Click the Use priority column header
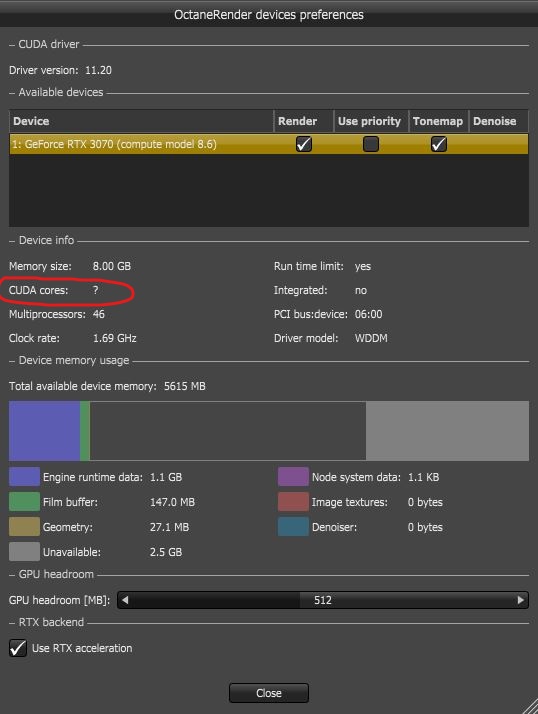 click(371, 121)
